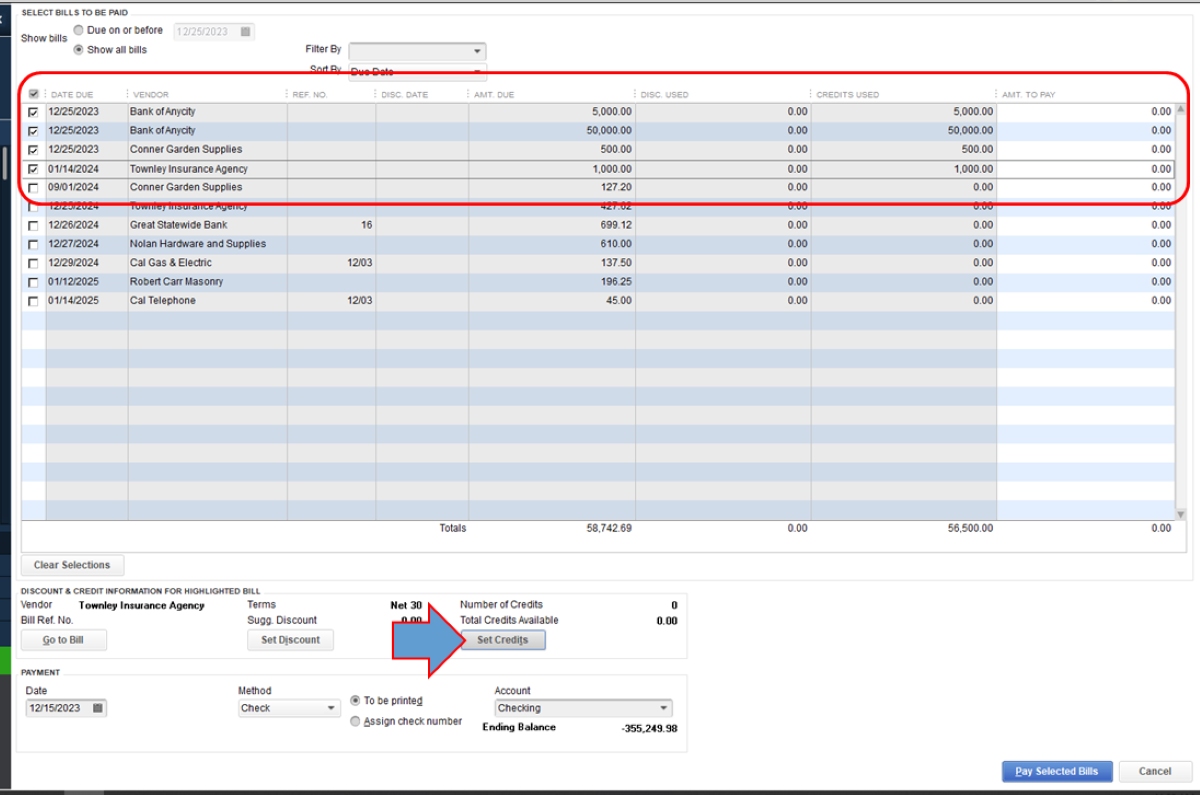Click the payment Date input field
Viewport: 1200px width, 795px height.
pos(58,708)
